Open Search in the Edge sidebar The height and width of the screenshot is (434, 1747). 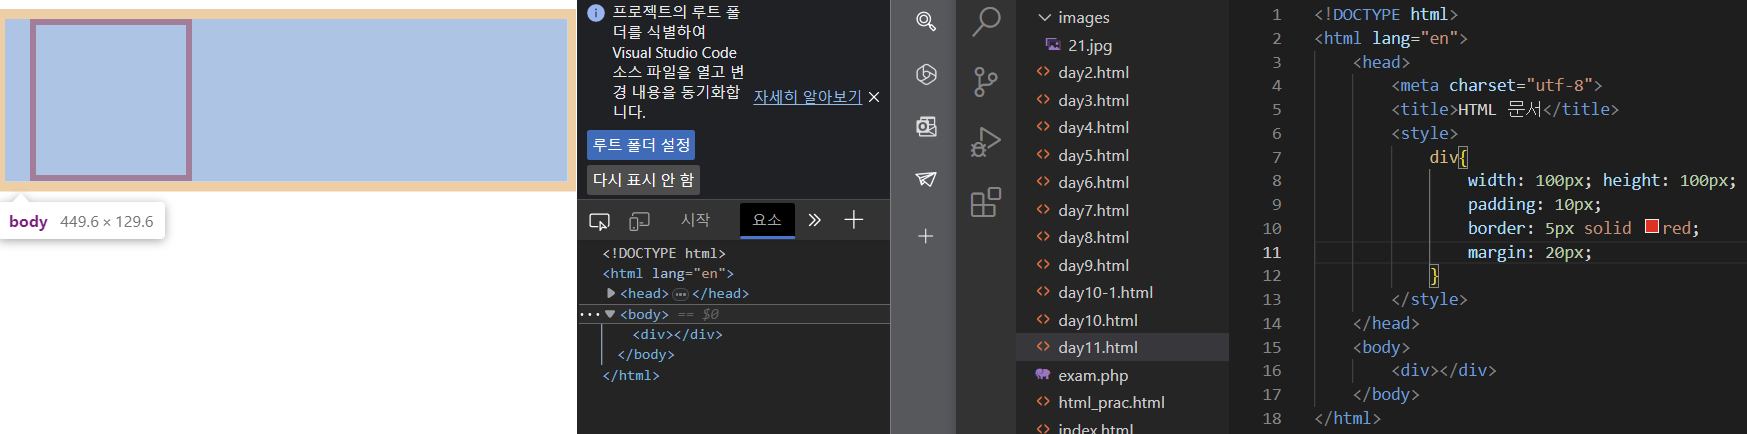point(926,21)
